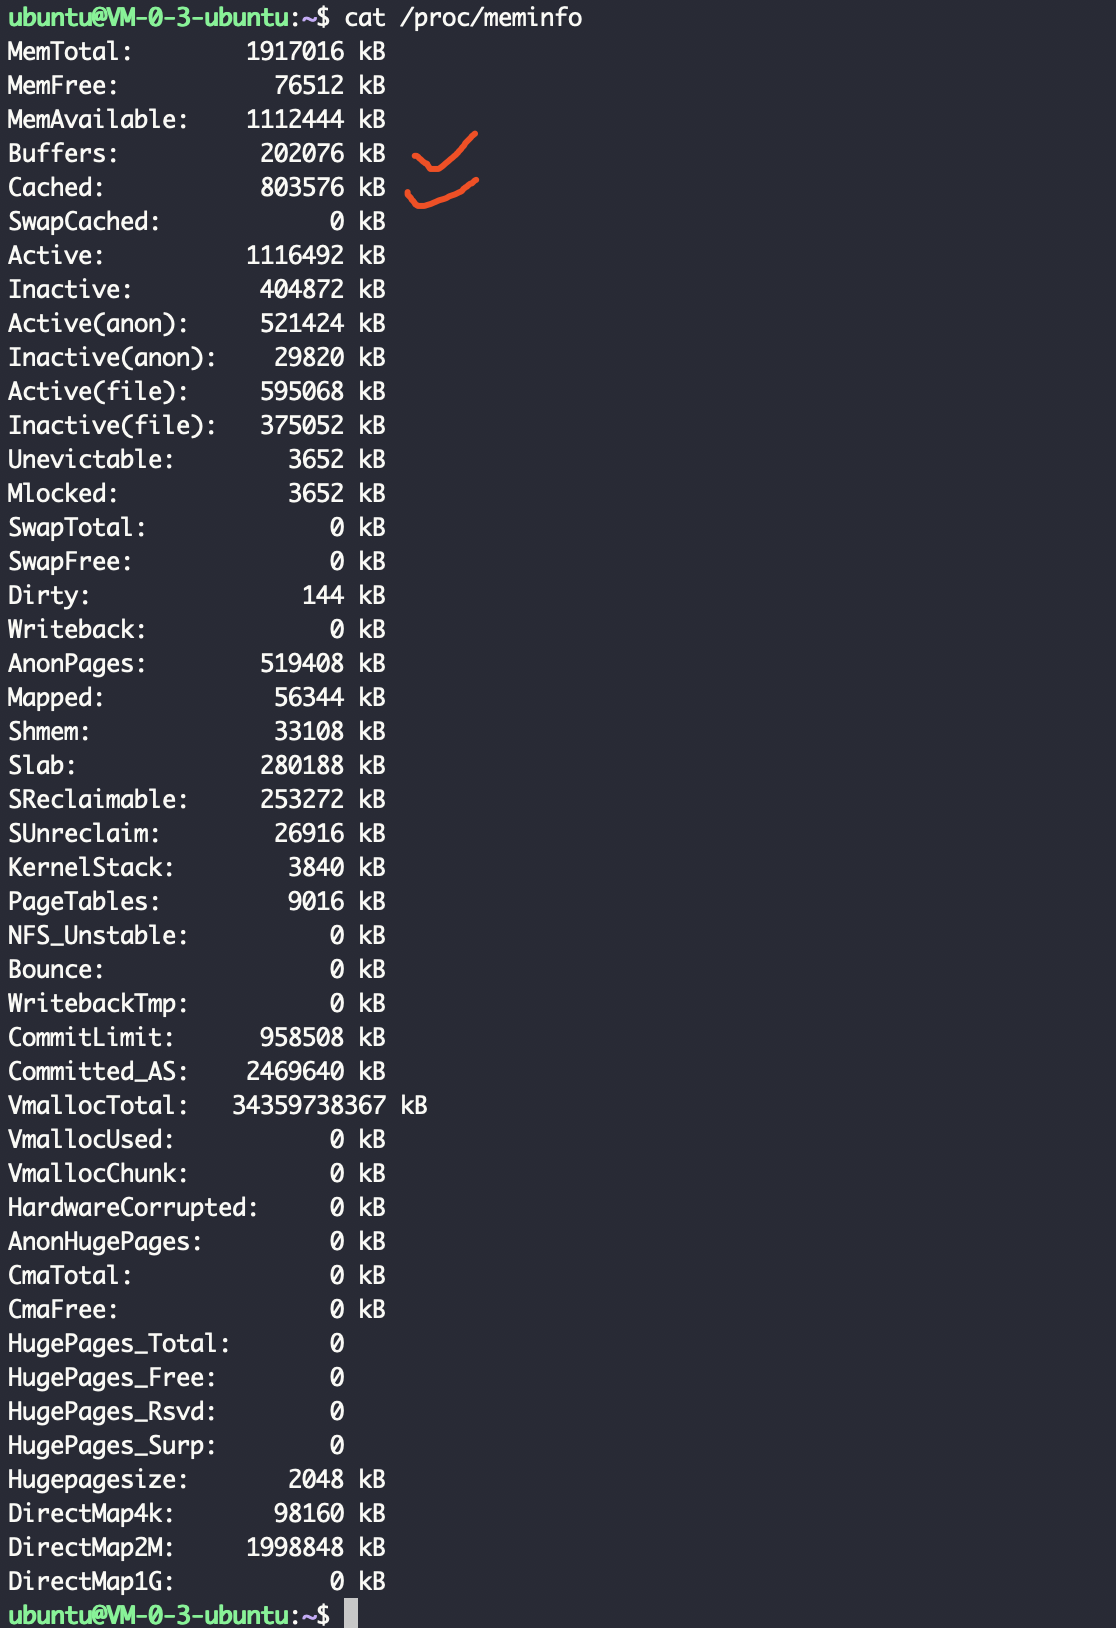Click the Hugepagesize value 2048
Screen dimensions: 1116x1628
coord(316,1480)
